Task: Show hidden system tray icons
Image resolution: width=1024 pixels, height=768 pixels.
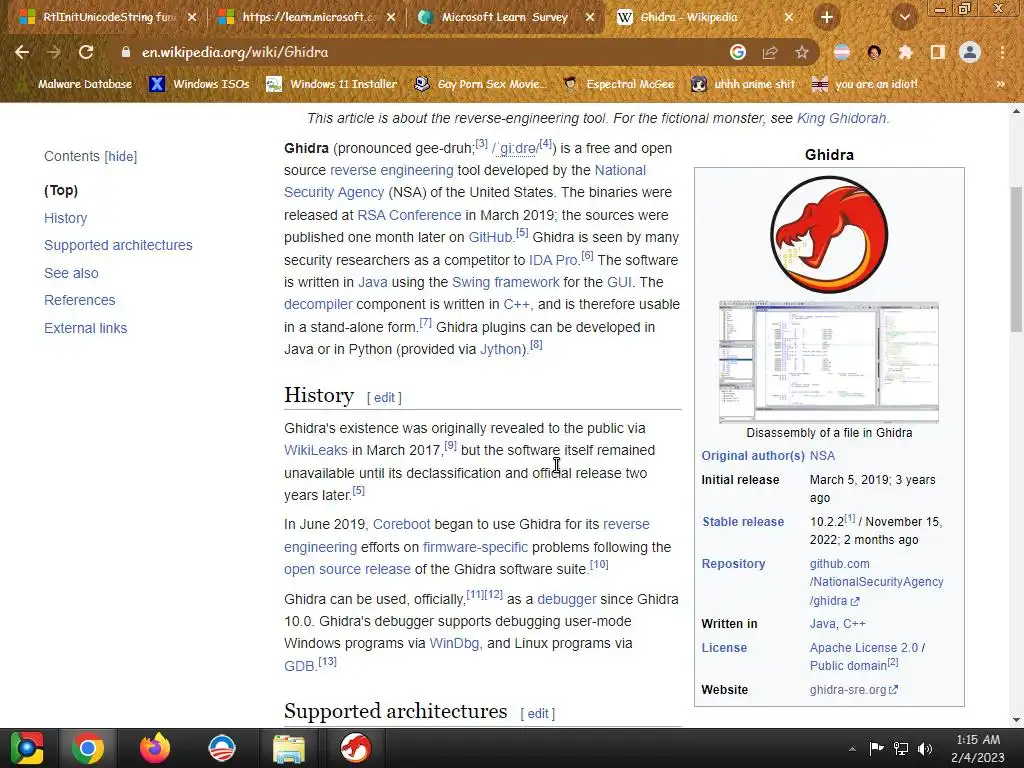Action: pos(852,749)
